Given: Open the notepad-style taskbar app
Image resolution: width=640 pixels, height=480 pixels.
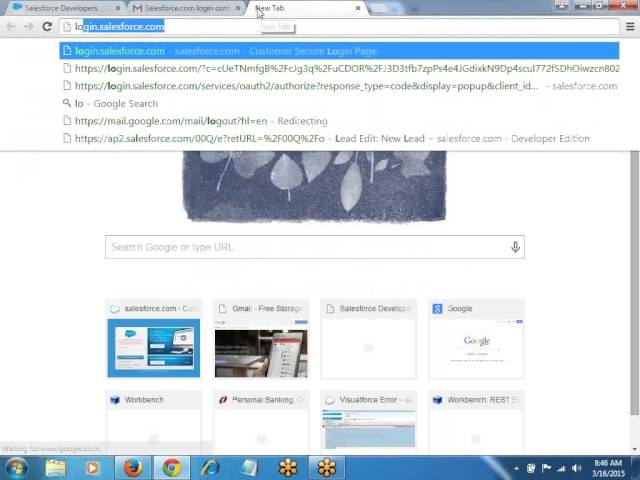Looking at the screenshot, I should point(249,468).
